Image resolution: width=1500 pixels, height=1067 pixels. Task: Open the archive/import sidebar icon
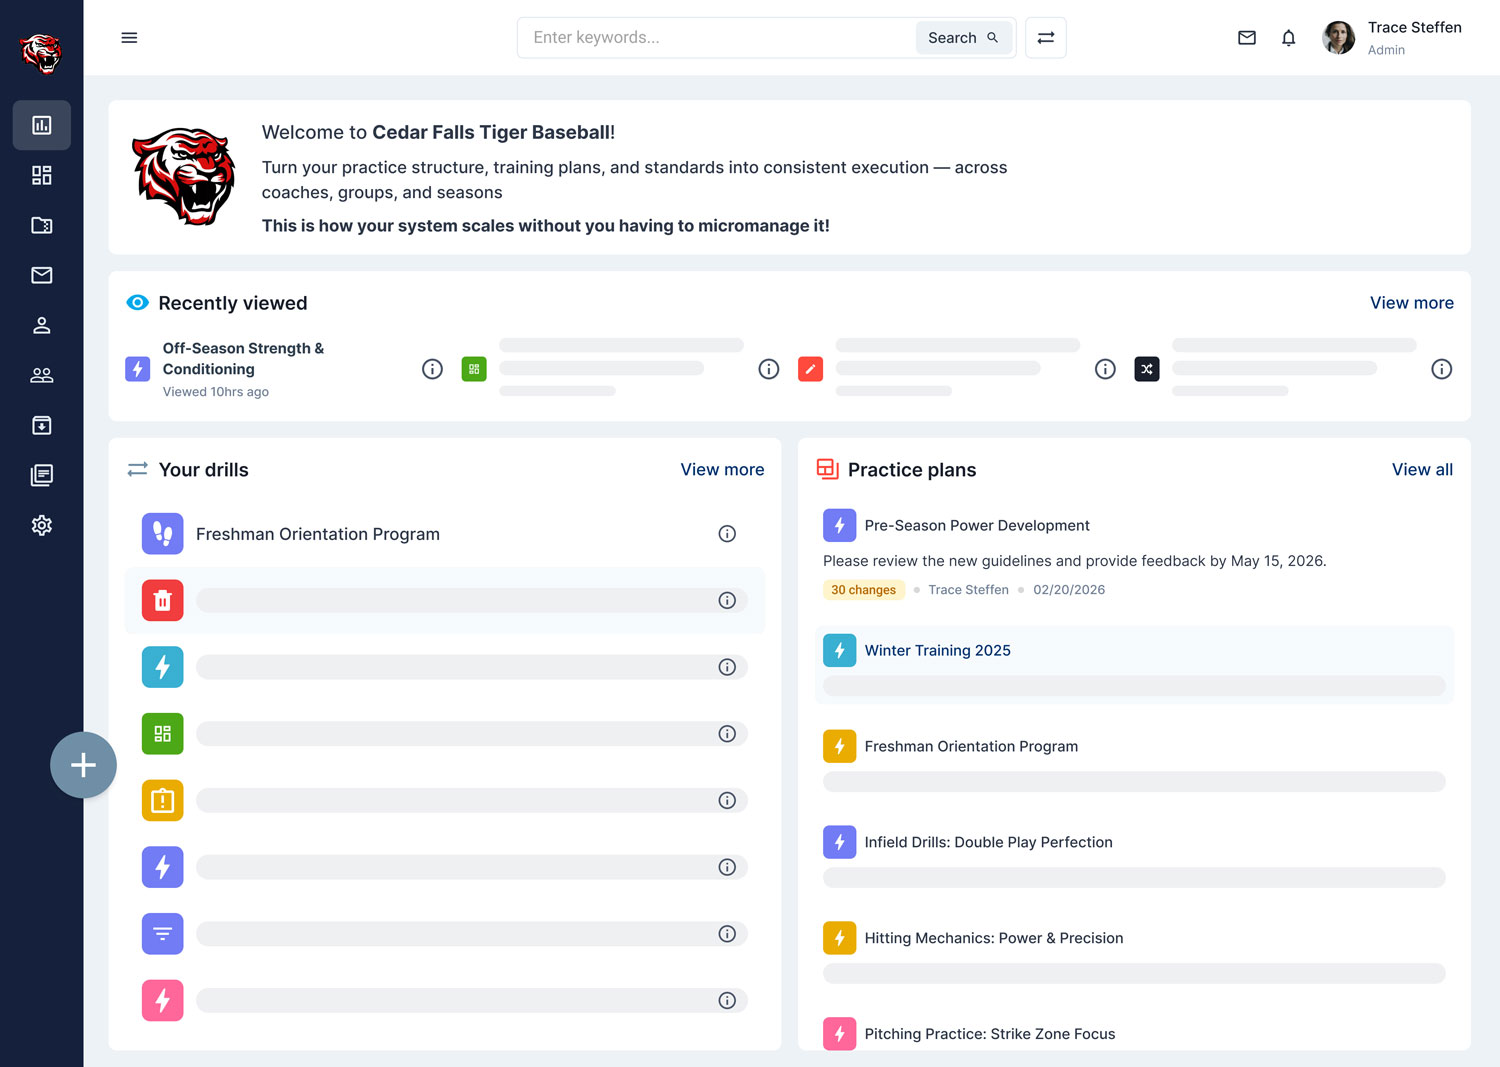pyautogui.click(x=41, y=425)
